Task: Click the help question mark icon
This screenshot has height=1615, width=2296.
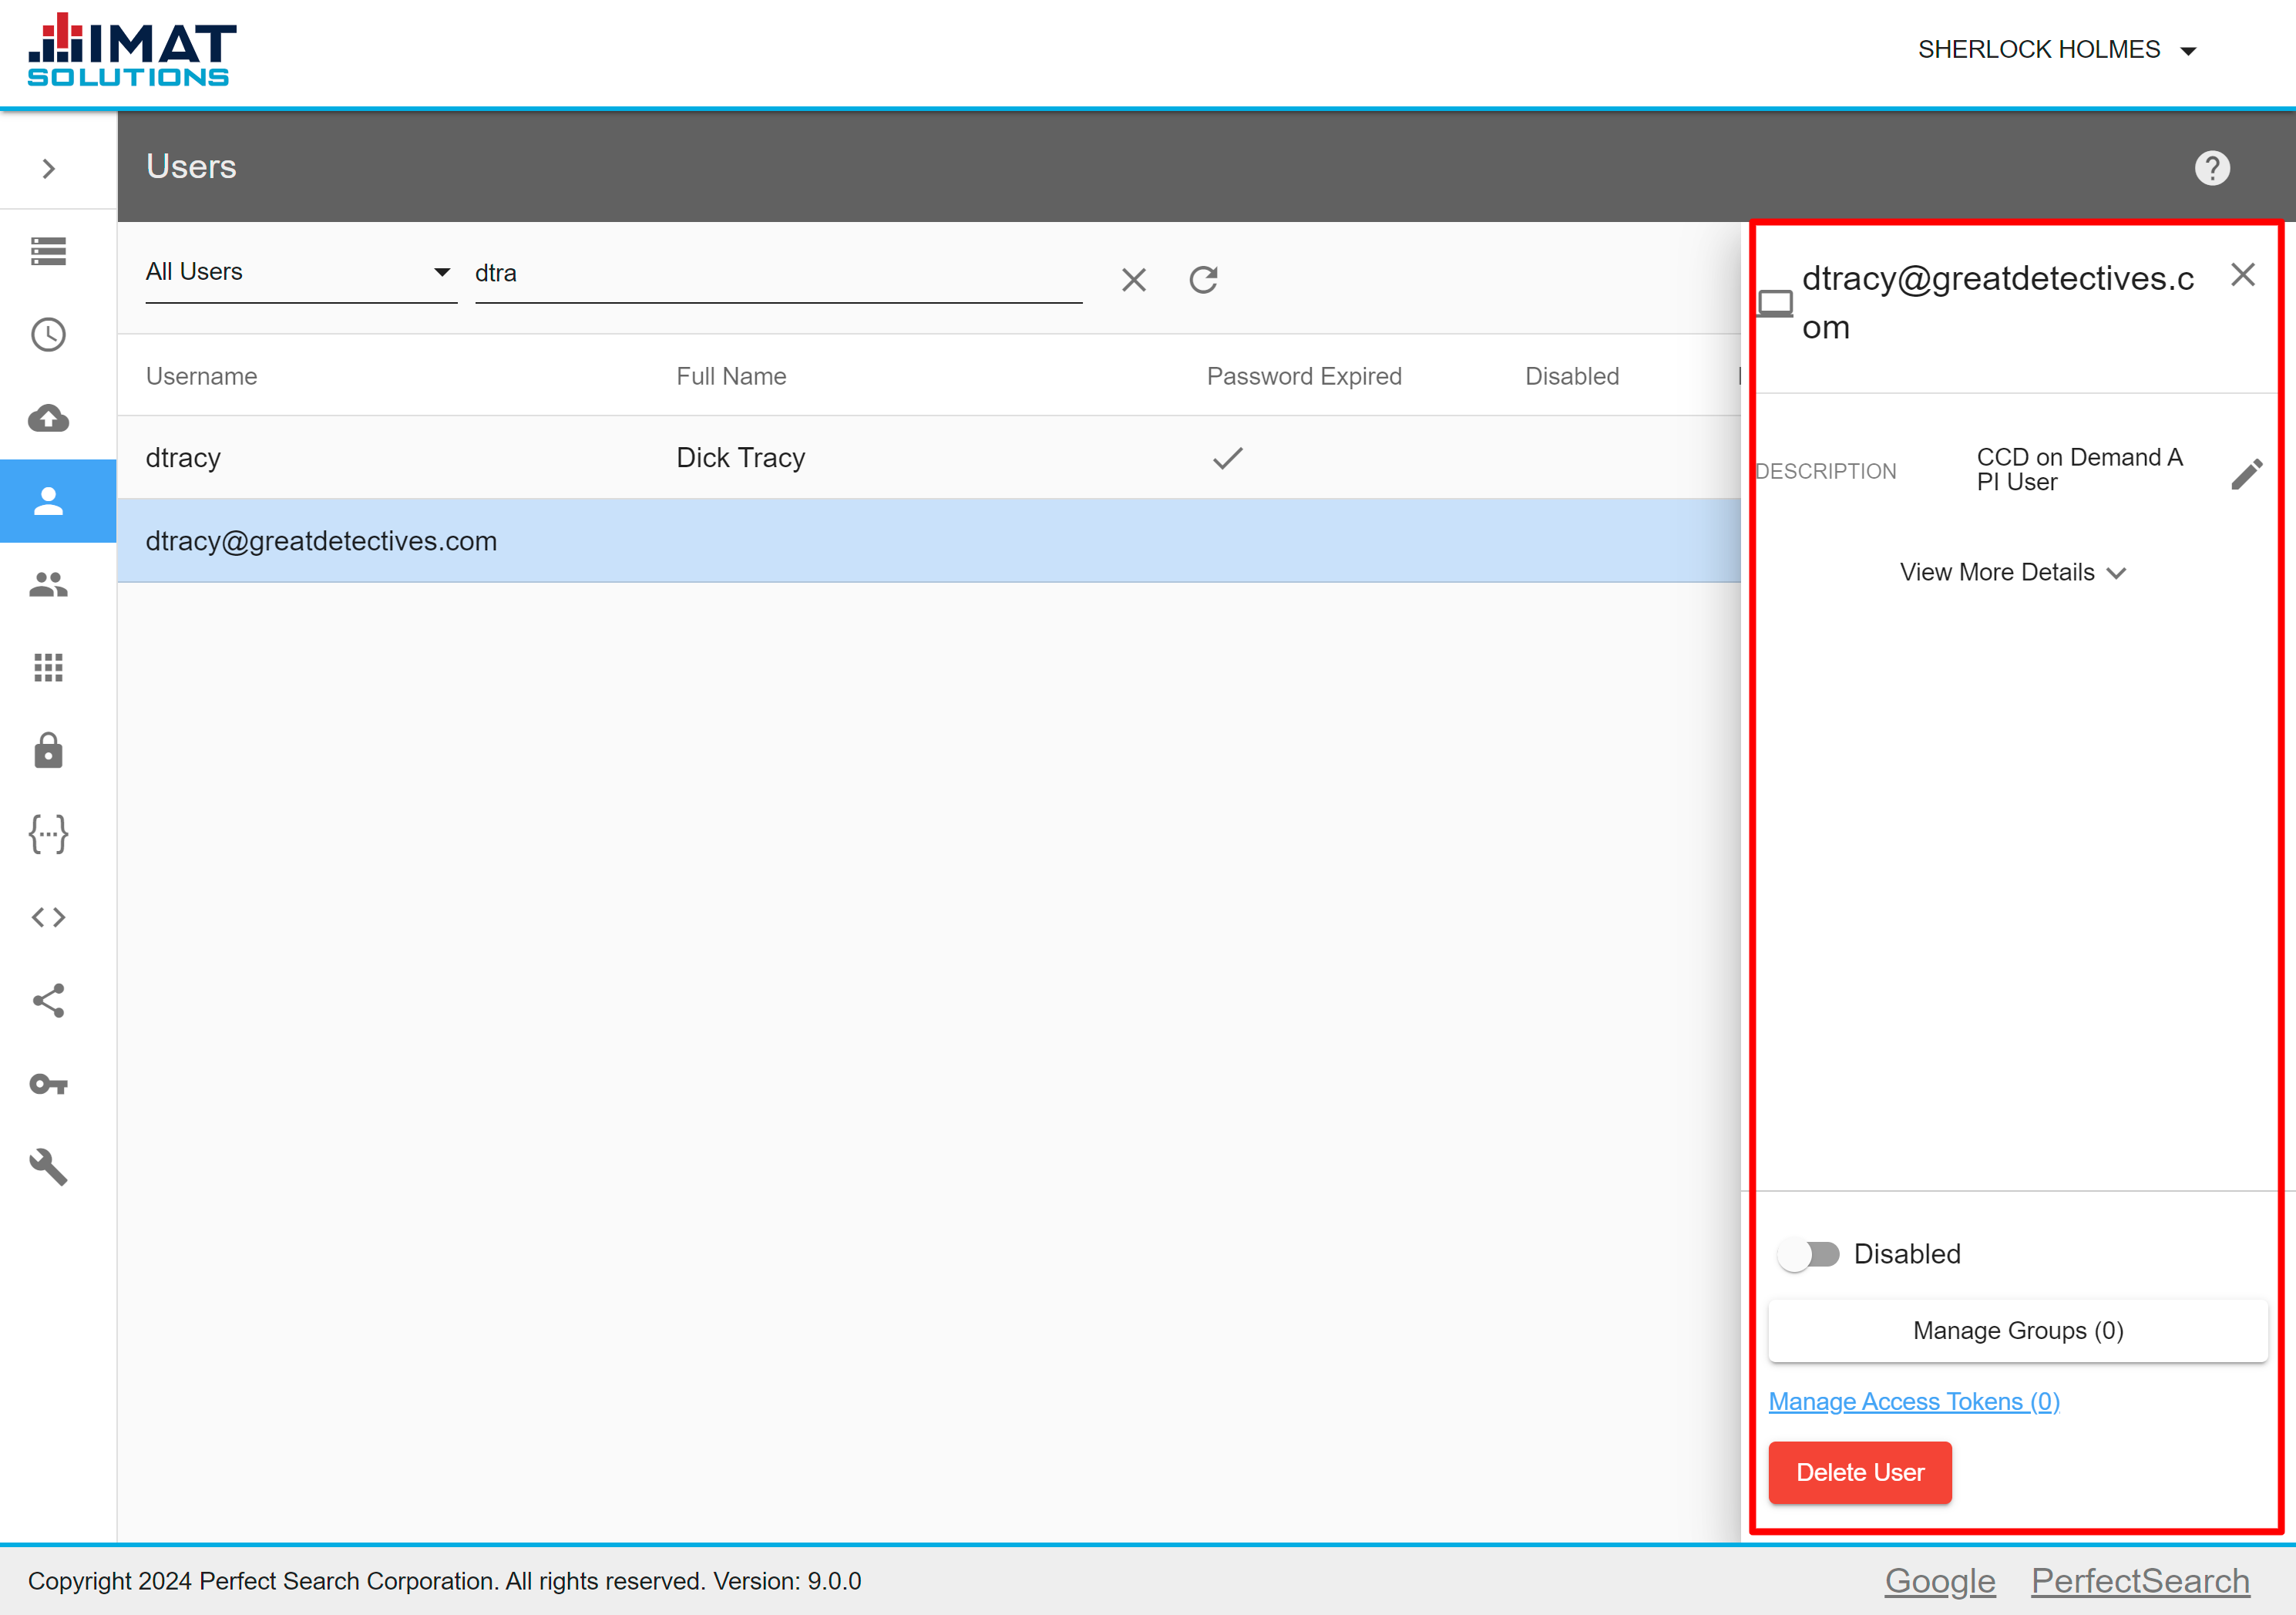Action: tap(2212, 168)
